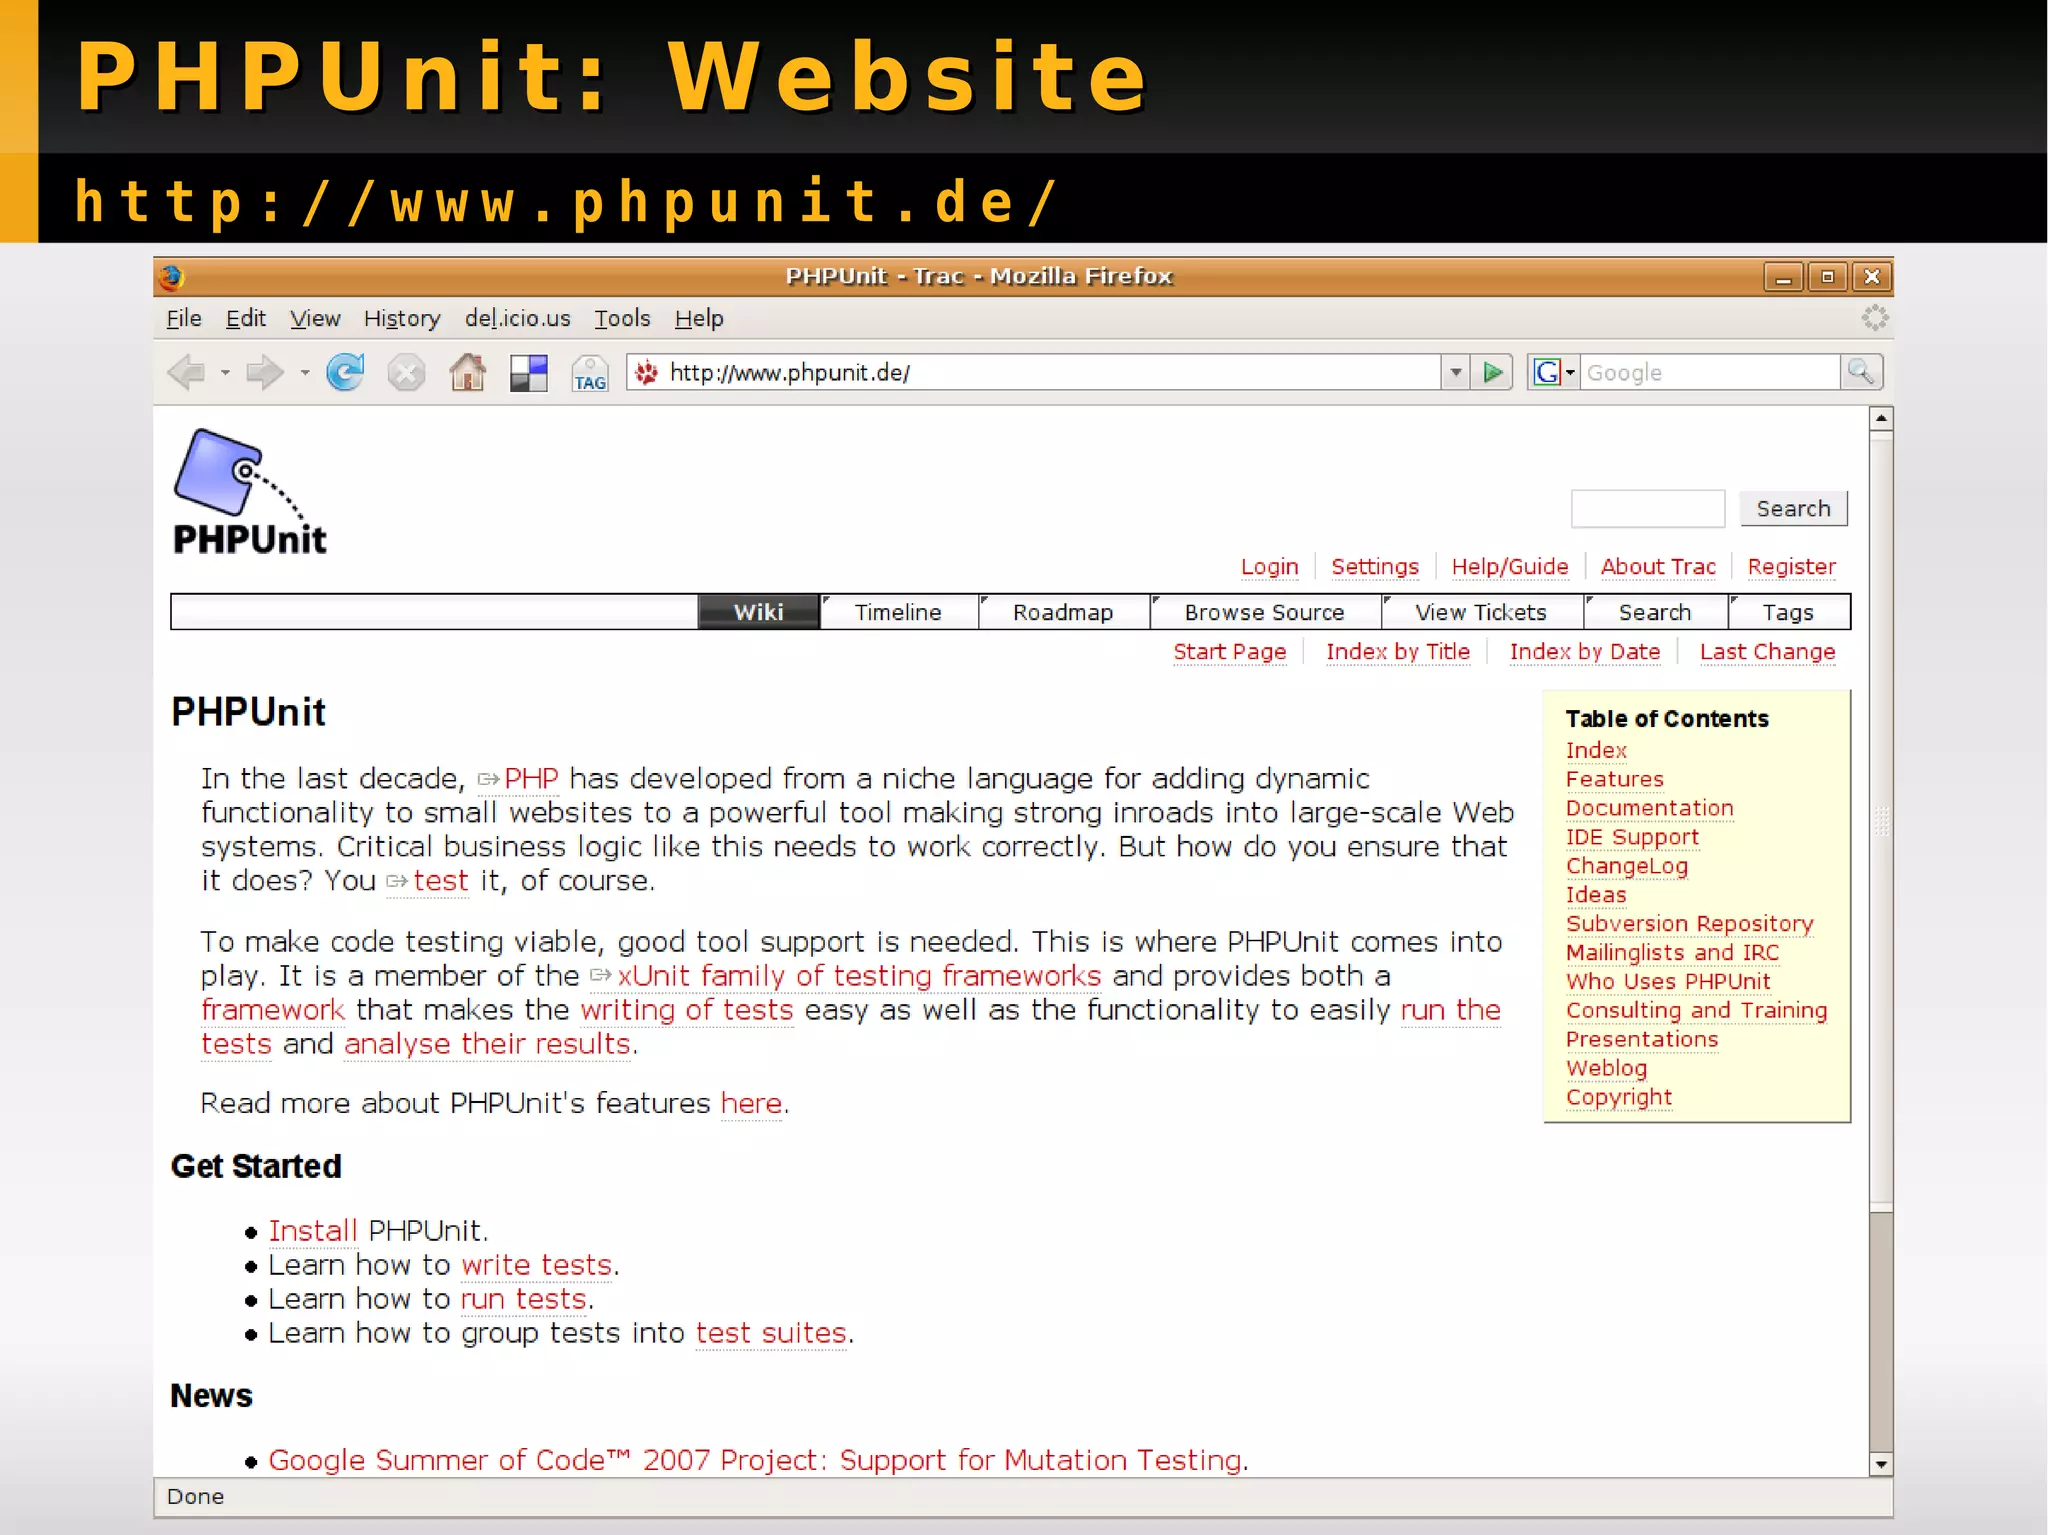Click the Forward navigation arrow

point(264,373)
